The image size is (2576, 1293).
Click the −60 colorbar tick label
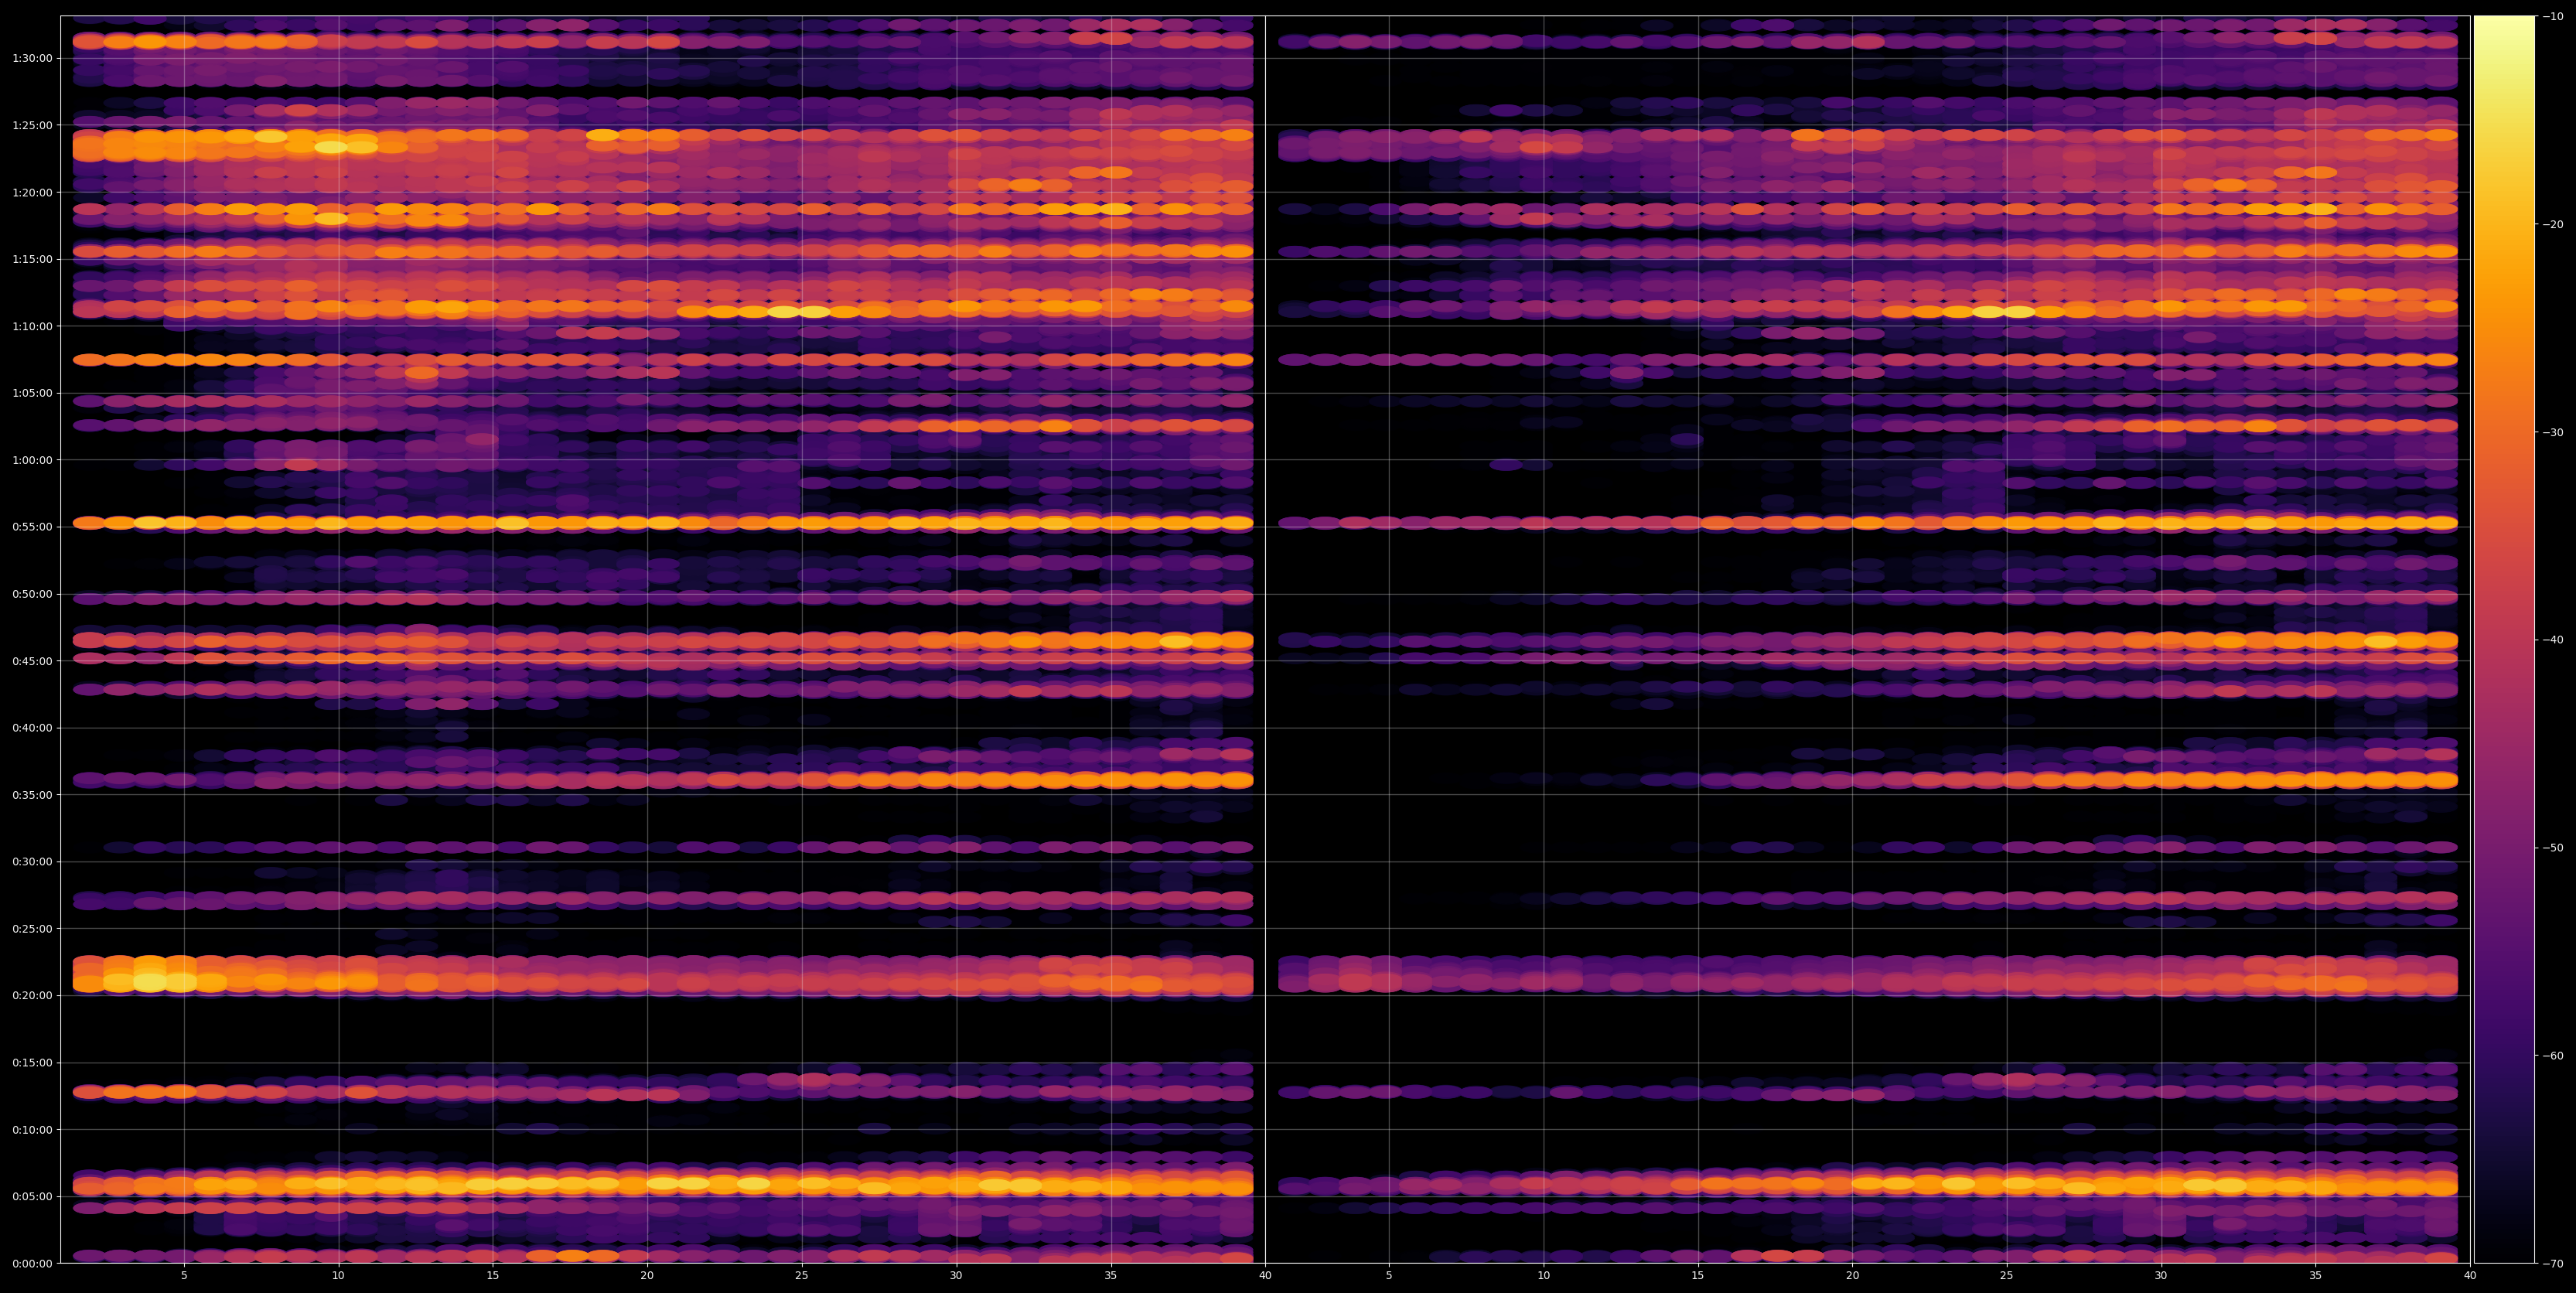(2552, 1055)
